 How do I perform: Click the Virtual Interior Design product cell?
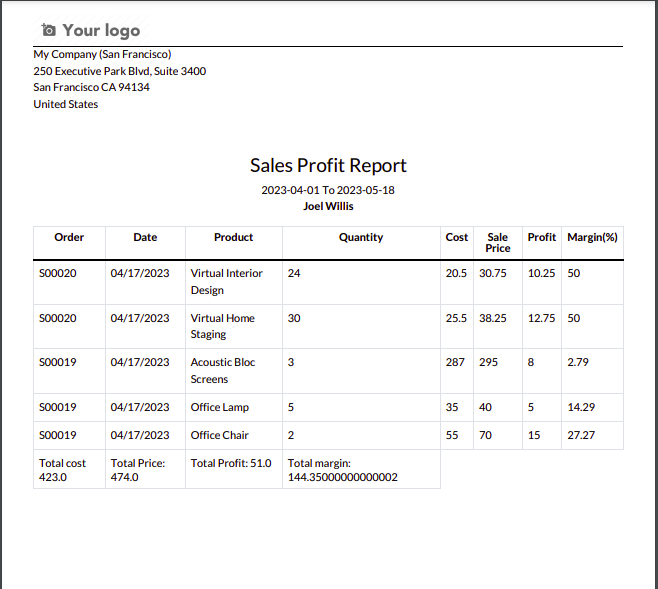pyautogui.click(x=227, y=281)
